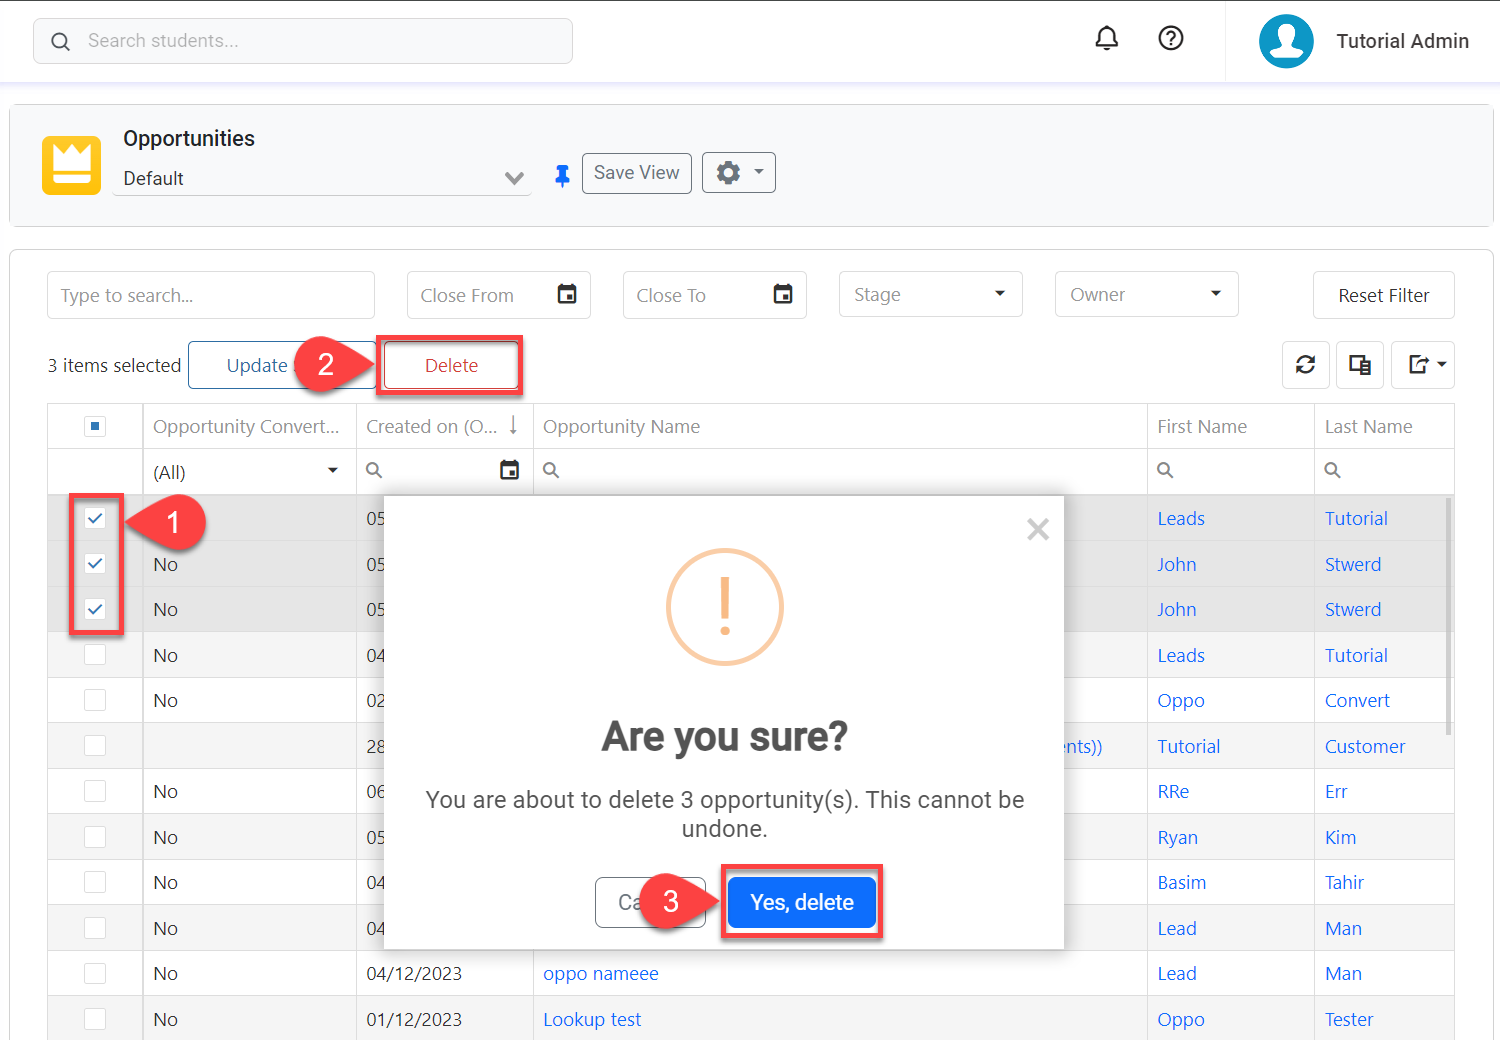Check the Oppo Tester row checkbox
The image size is (1500, 1040).
click(x=95, y=1019)
